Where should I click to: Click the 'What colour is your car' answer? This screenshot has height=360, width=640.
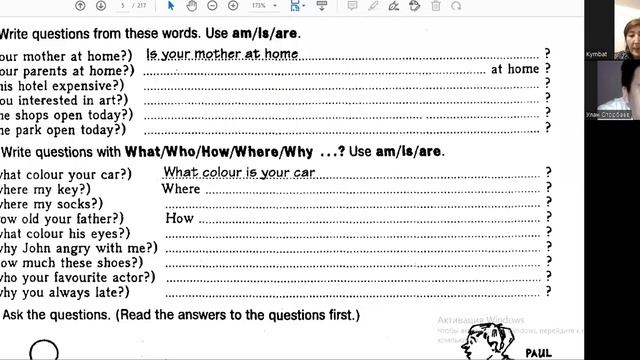[x=239, y=172]
